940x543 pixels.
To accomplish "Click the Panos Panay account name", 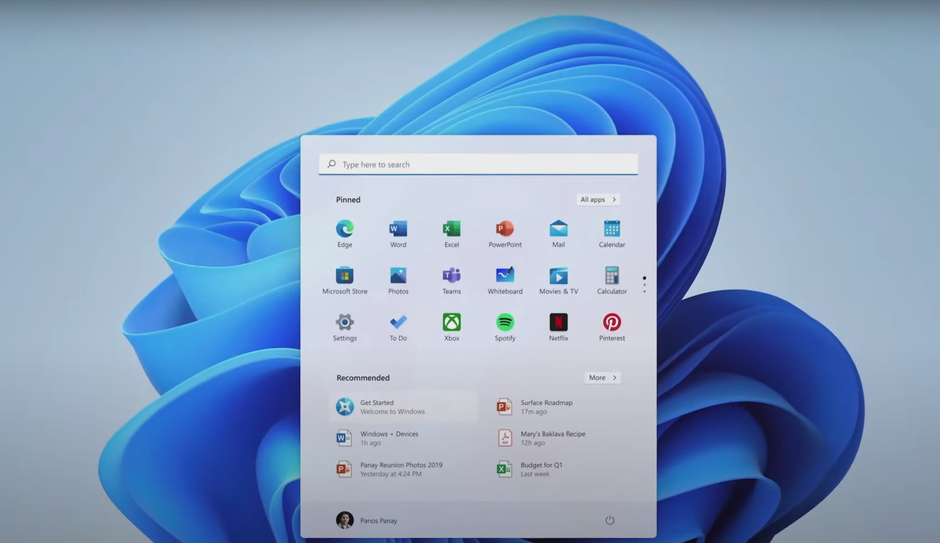I will [x=379, y=521].
